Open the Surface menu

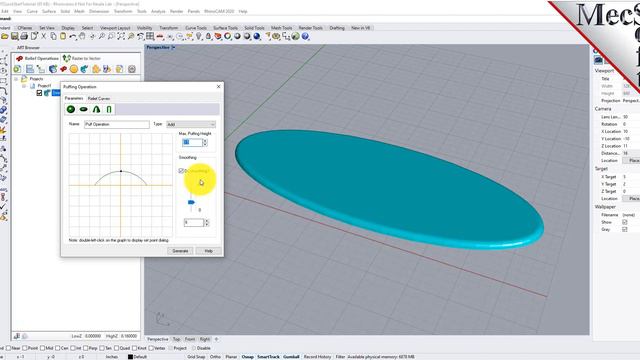(49, 11)
